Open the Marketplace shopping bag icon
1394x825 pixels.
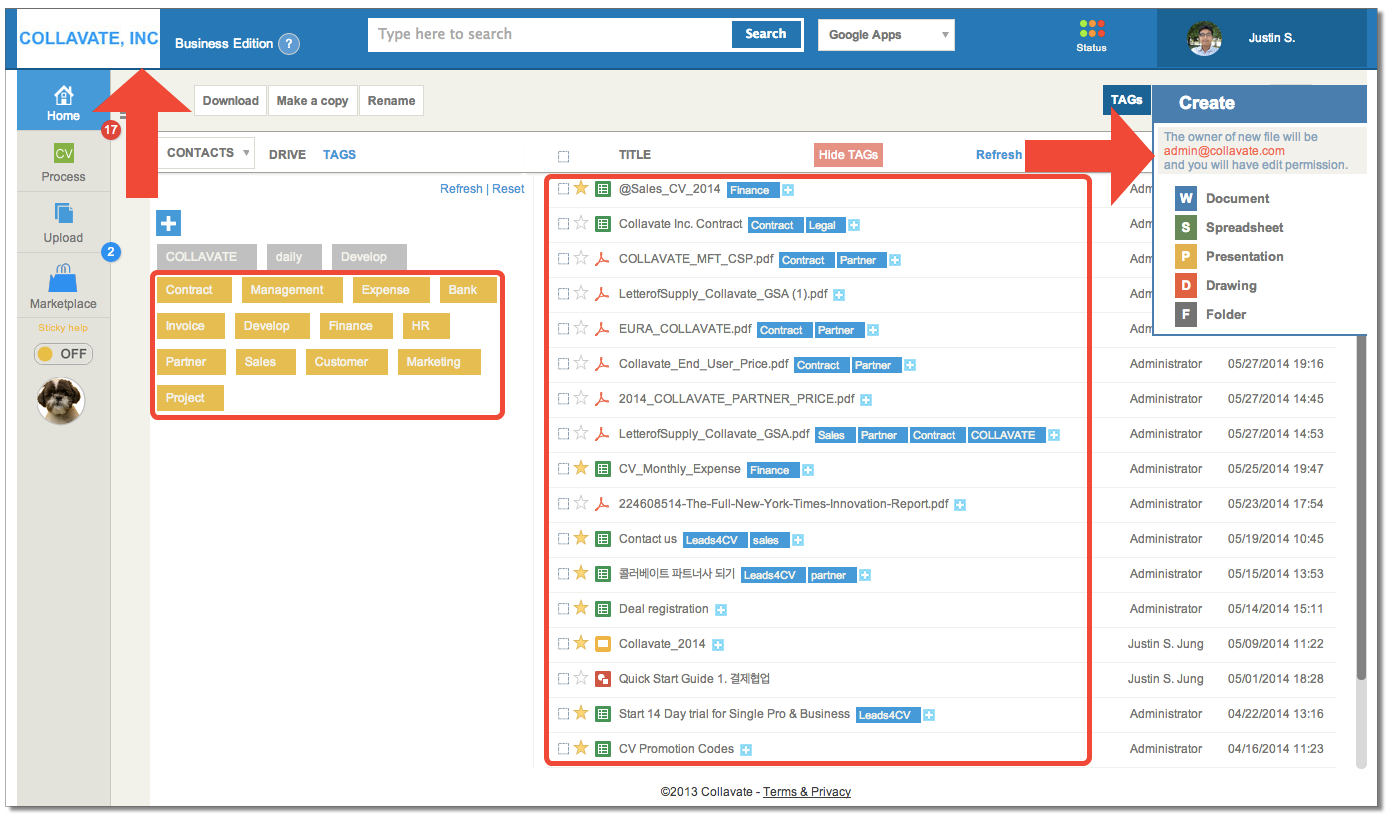tap(63, 276)
